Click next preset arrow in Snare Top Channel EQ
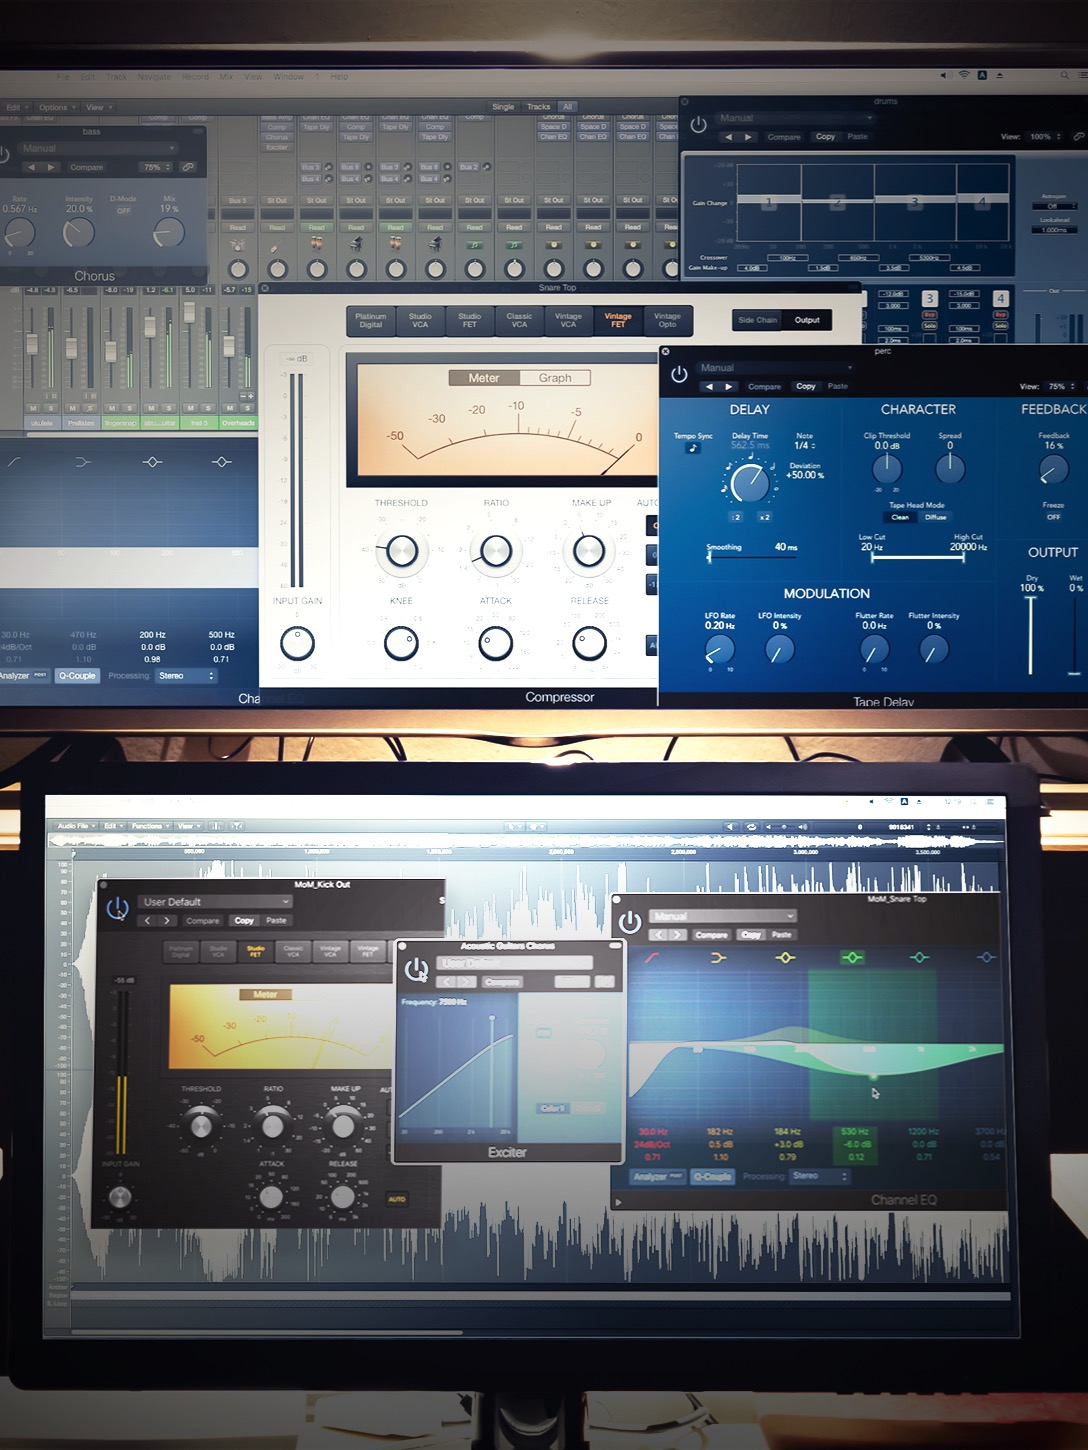This screenshot has height=1450, width=1088. (678, 935)
